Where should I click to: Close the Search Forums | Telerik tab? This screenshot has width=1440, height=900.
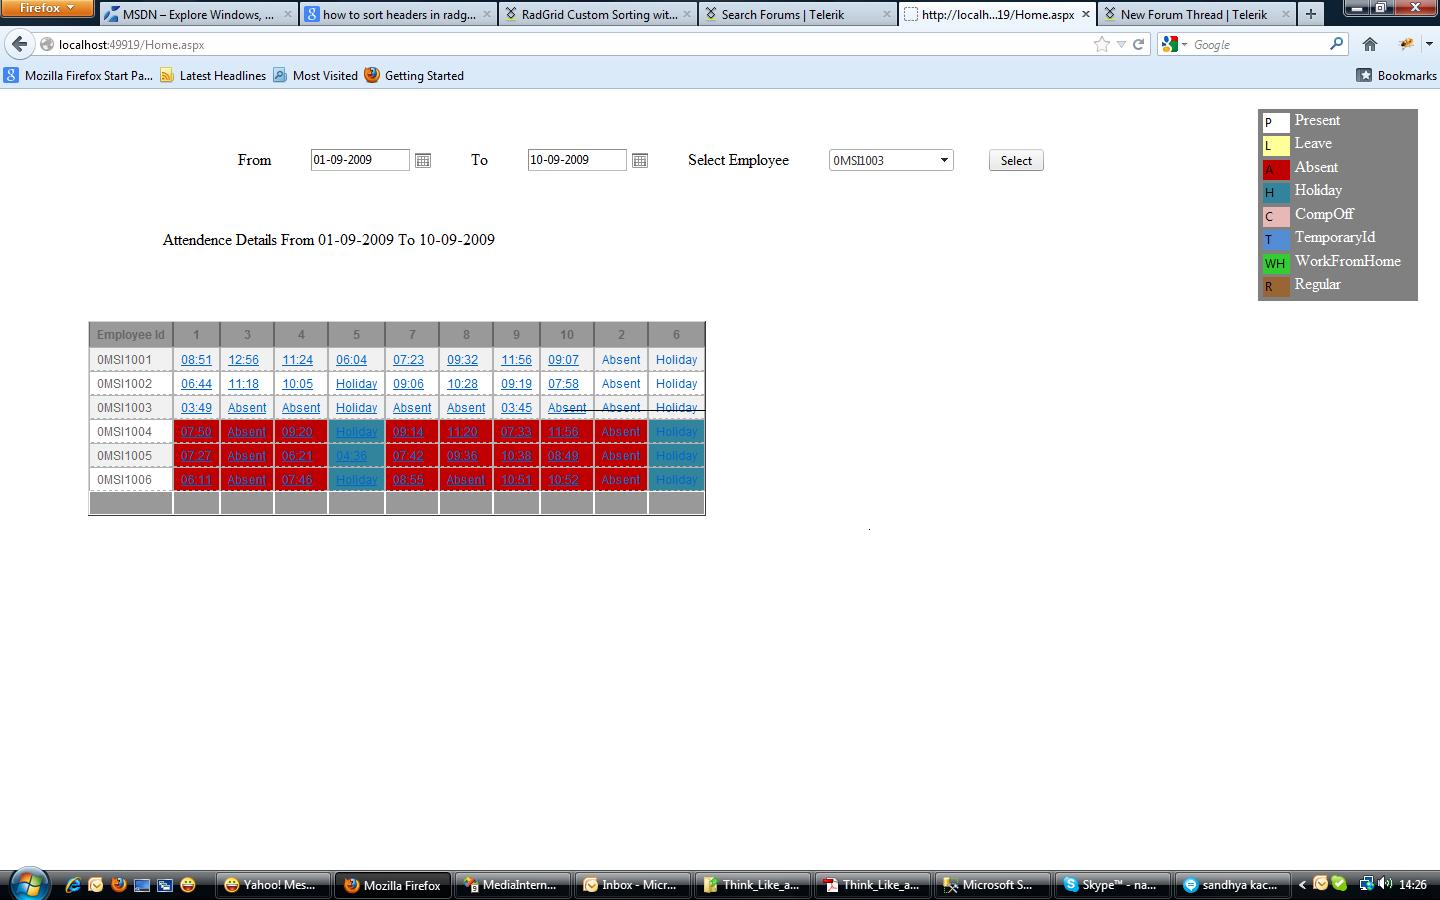pyautogui.click(x=886, y=14)
